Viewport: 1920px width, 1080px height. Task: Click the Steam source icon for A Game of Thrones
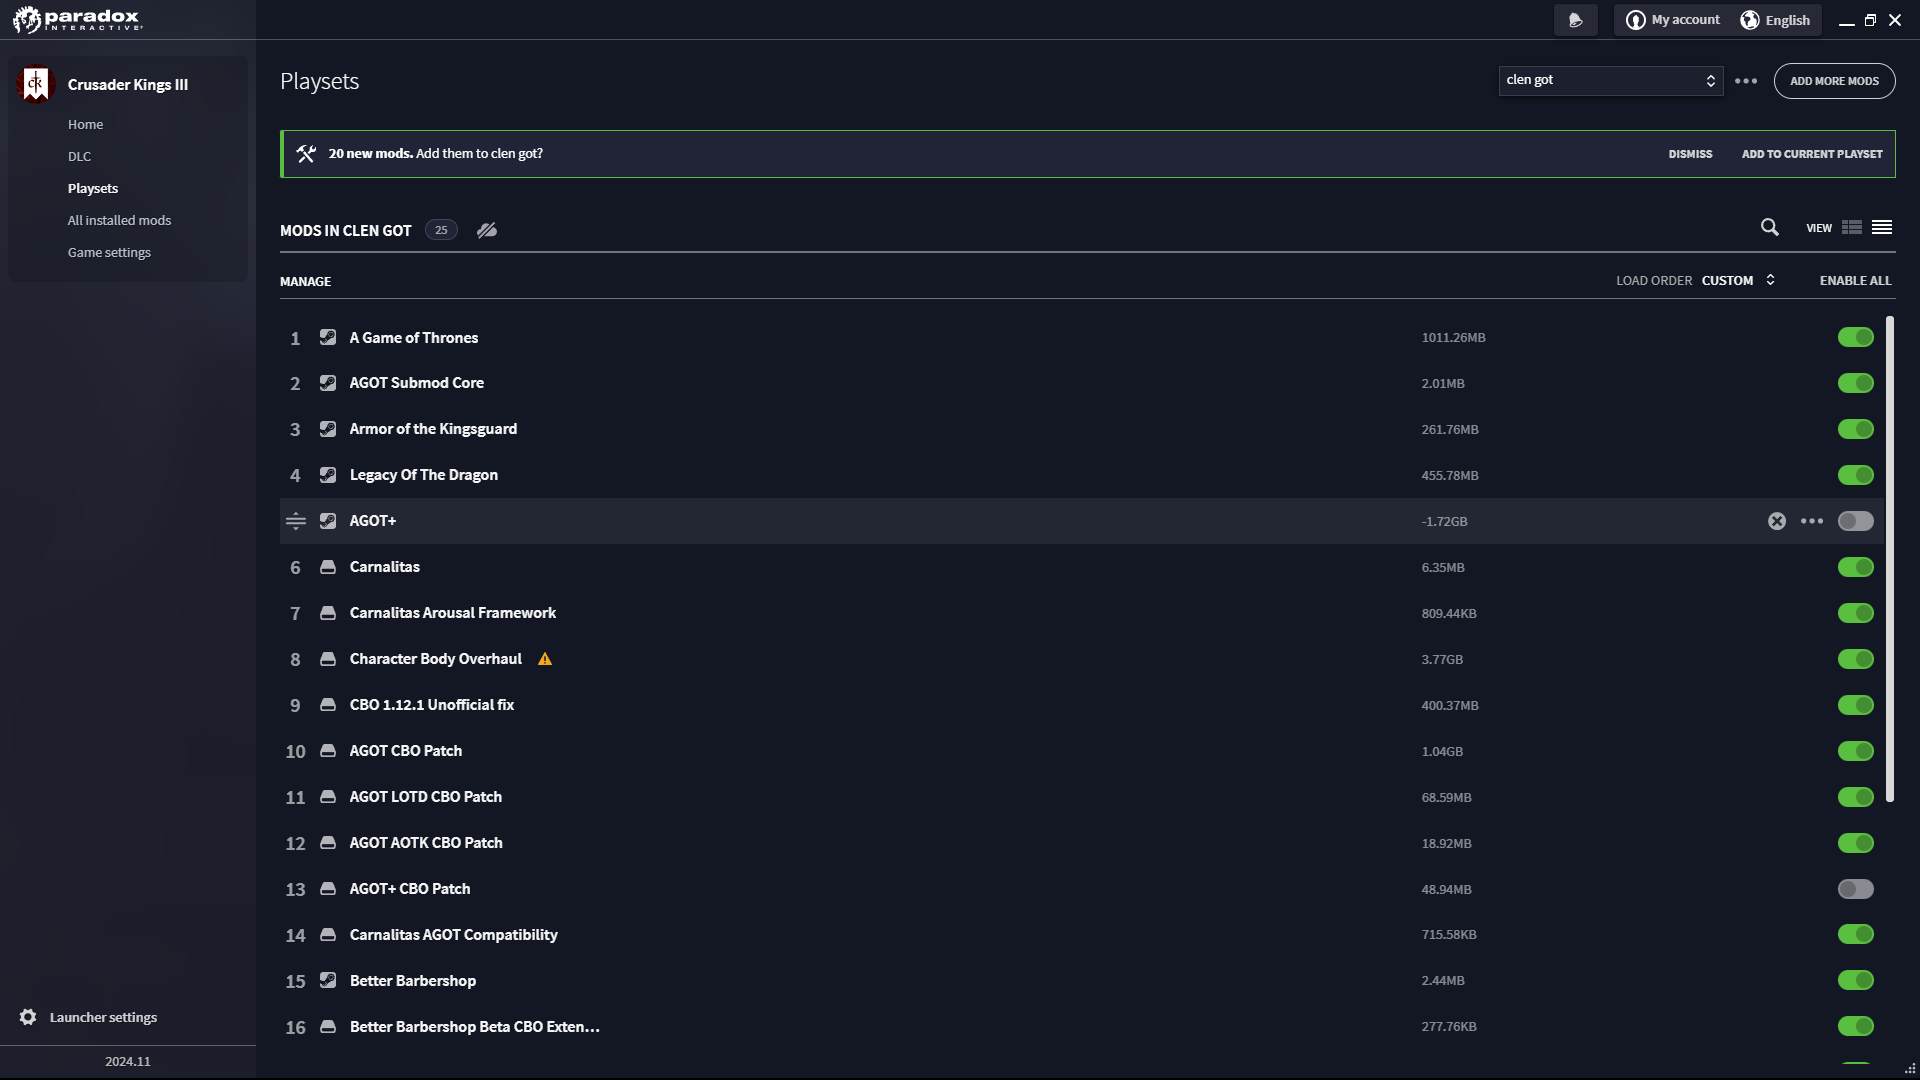[328, 338]
